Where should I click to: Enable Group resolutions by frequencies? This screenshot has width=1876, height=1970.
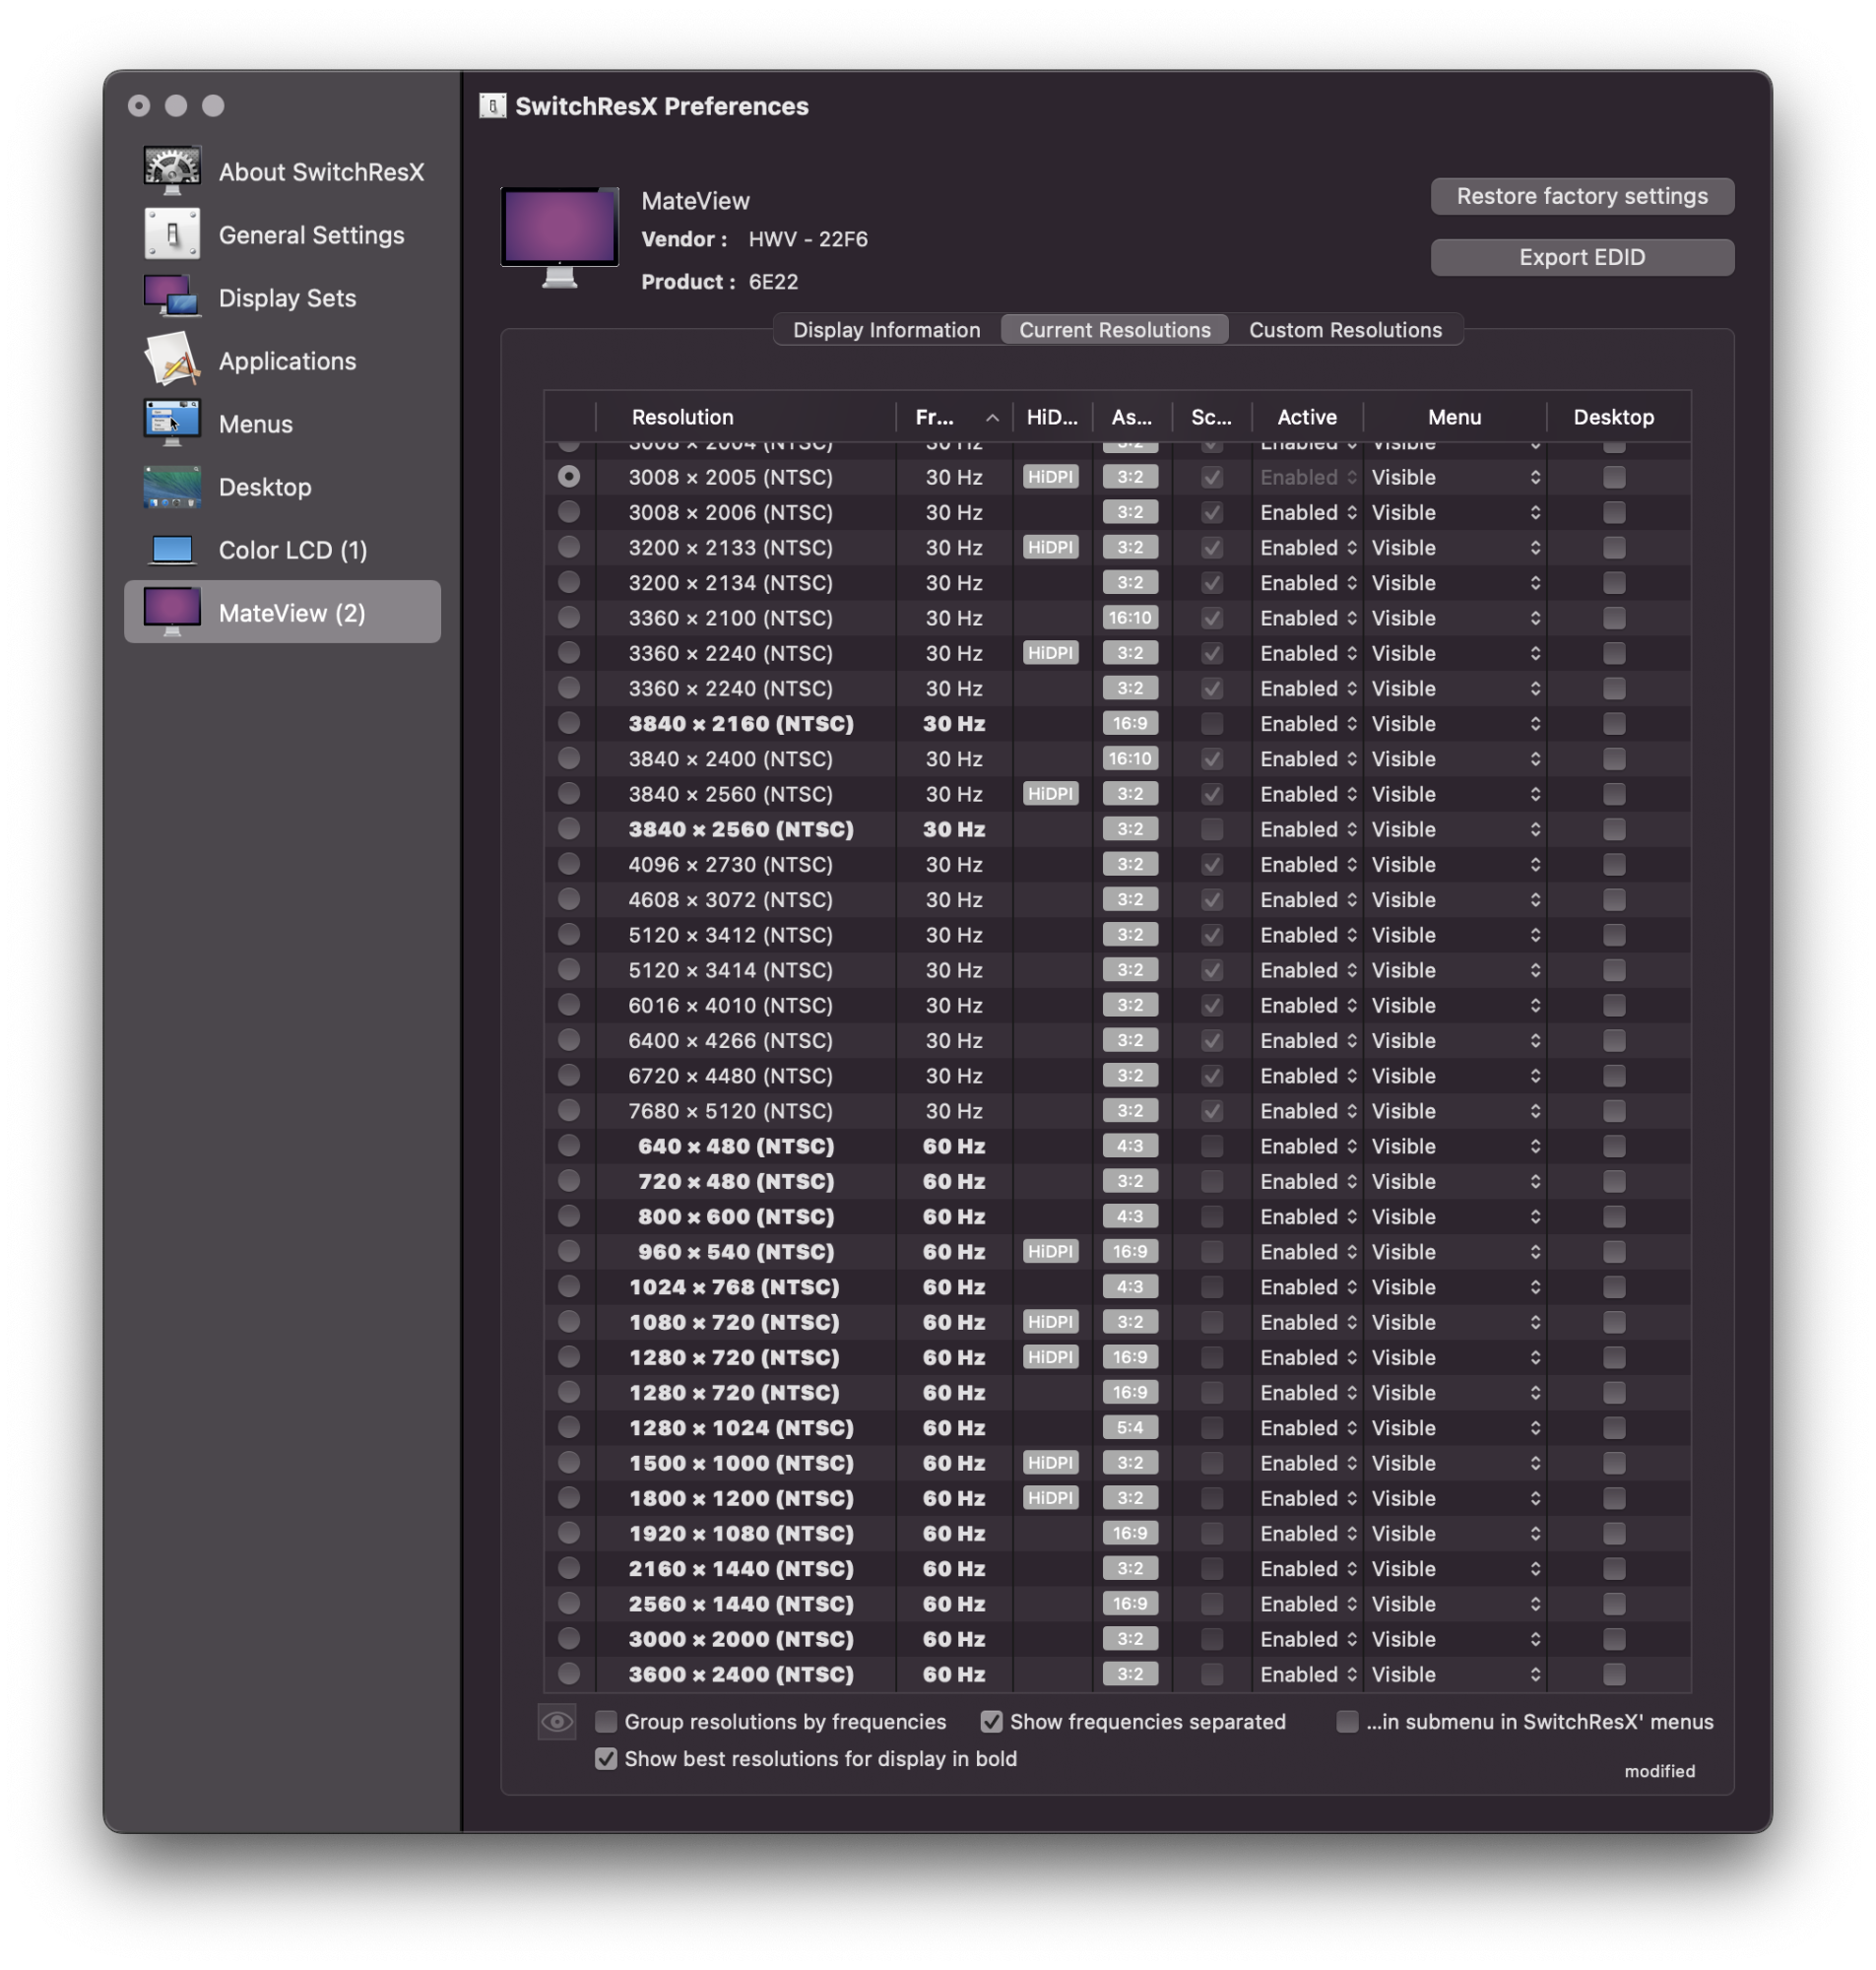[x=606, y=1721]
